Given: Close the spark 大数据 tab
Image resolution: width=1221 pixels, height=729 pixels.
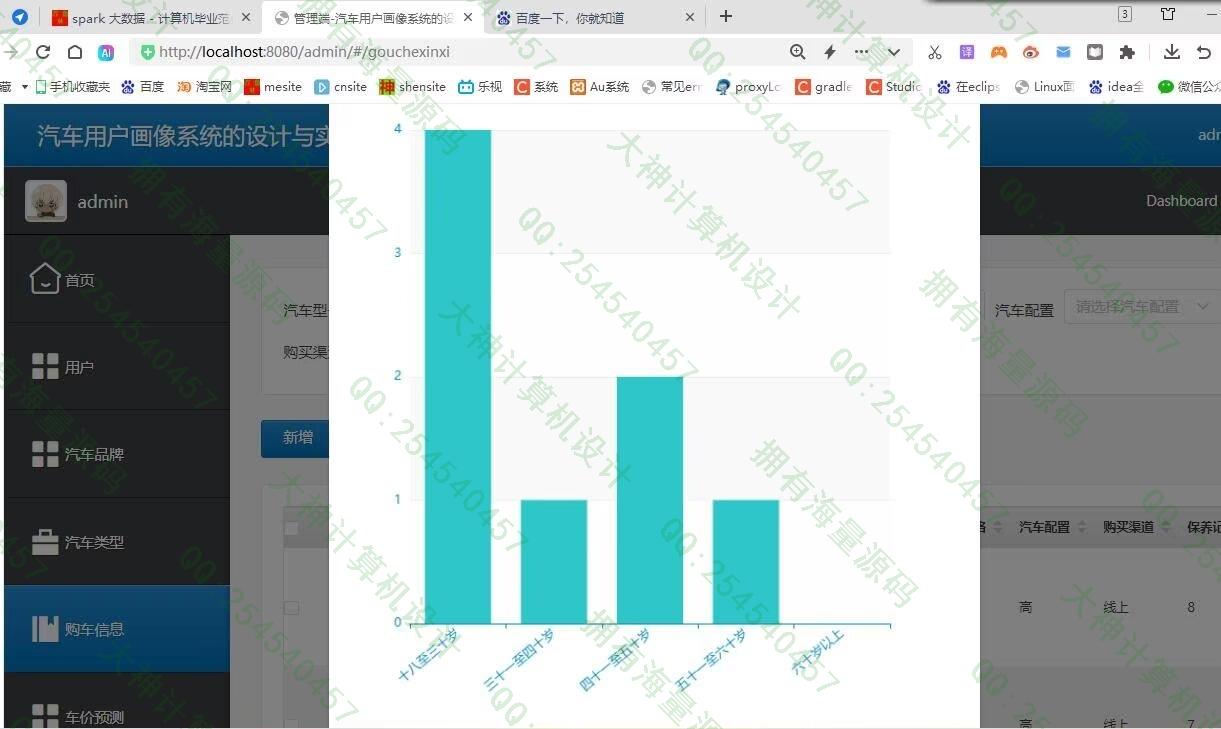Looking at the screenshot, I should click(x=246, y=17).
